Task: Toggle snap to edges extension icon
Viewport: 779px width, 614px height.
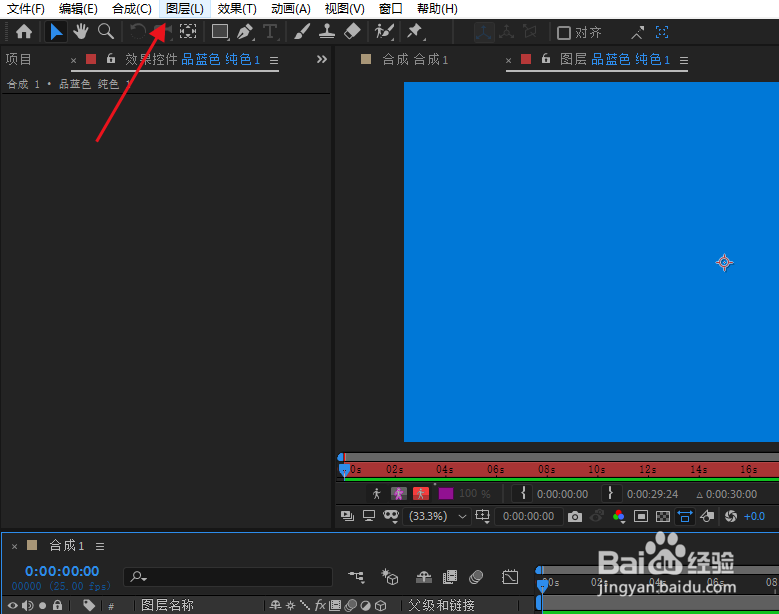Action: [637, 33]
